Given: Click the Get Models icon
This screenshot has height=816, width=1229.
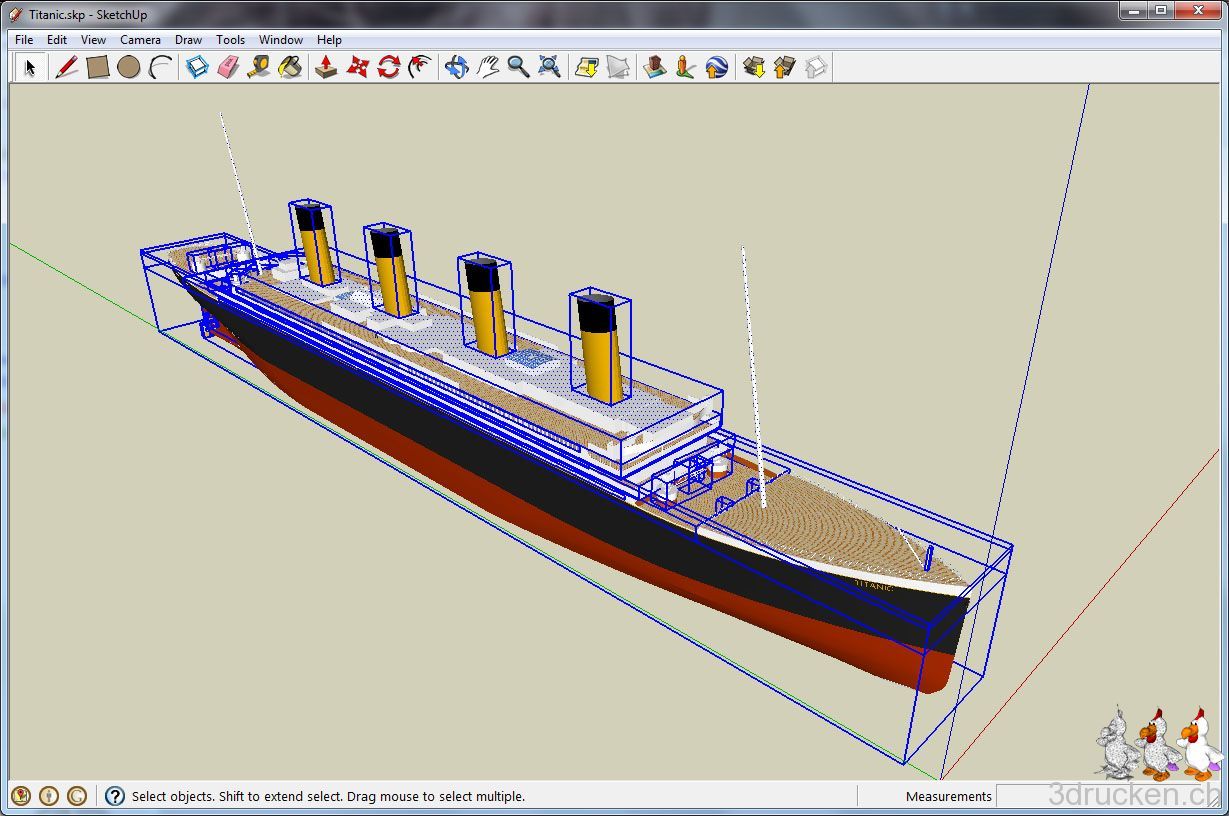Looking at the screenshot, I should point(753,67).
